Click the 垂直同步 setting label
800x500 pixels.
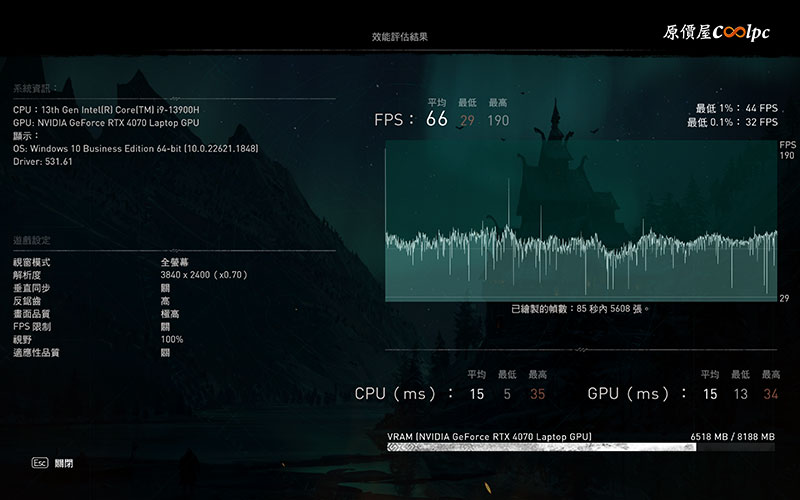(32, 288)
